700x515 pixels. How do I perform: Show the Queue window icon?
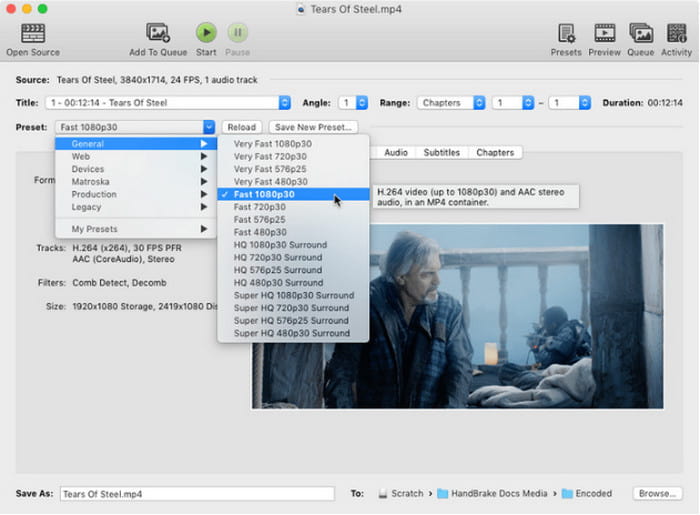[640, 33]
